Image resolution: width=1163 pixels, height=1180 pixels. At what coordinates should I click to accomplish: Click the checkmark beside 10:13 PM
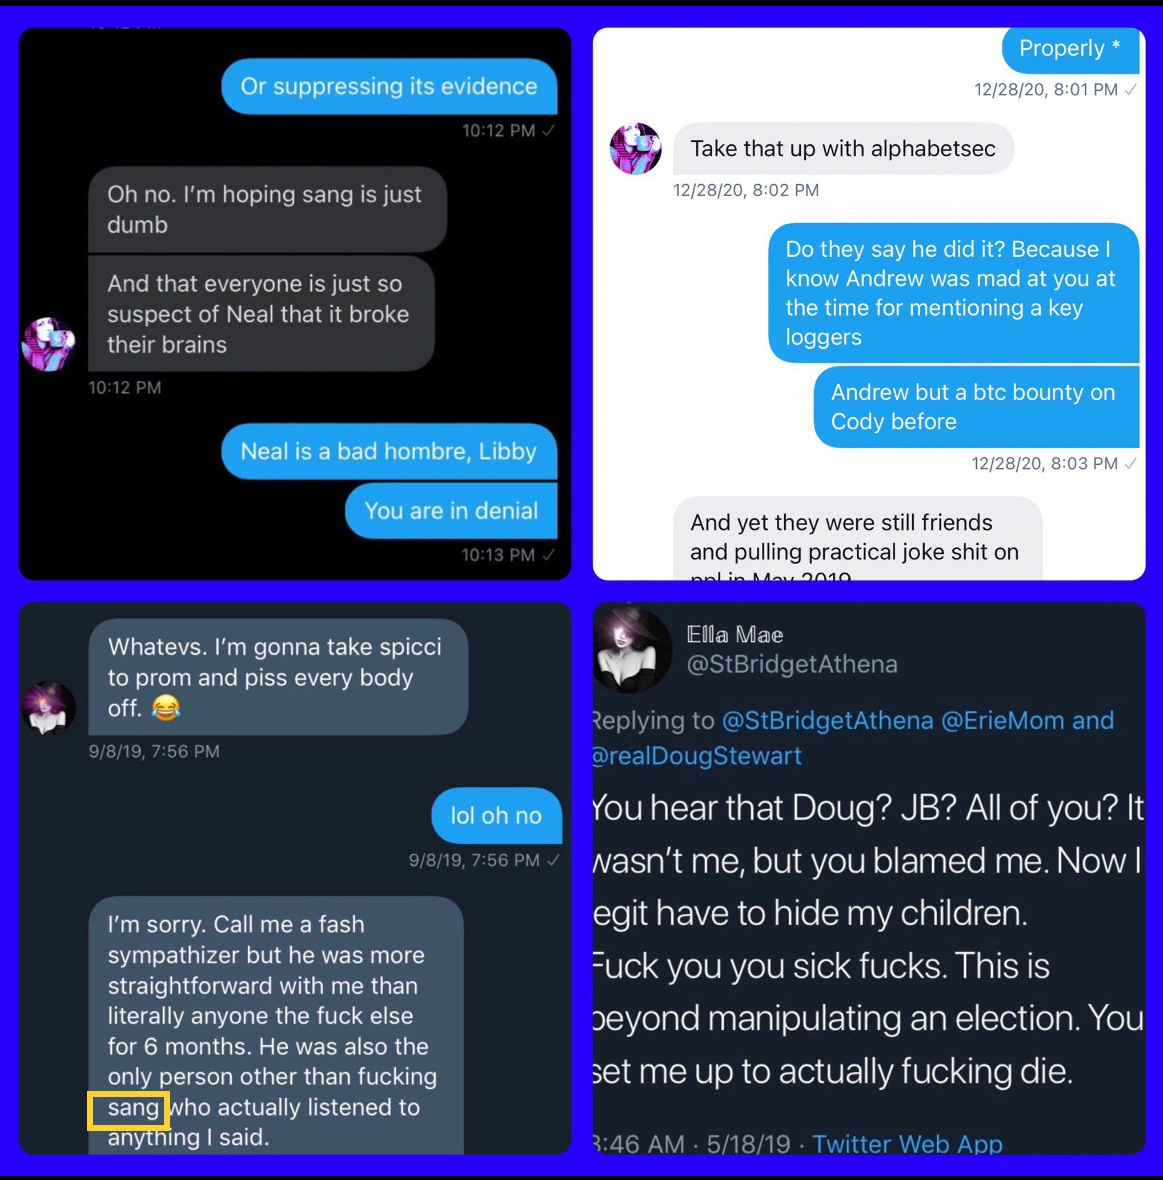pos(549,555)
